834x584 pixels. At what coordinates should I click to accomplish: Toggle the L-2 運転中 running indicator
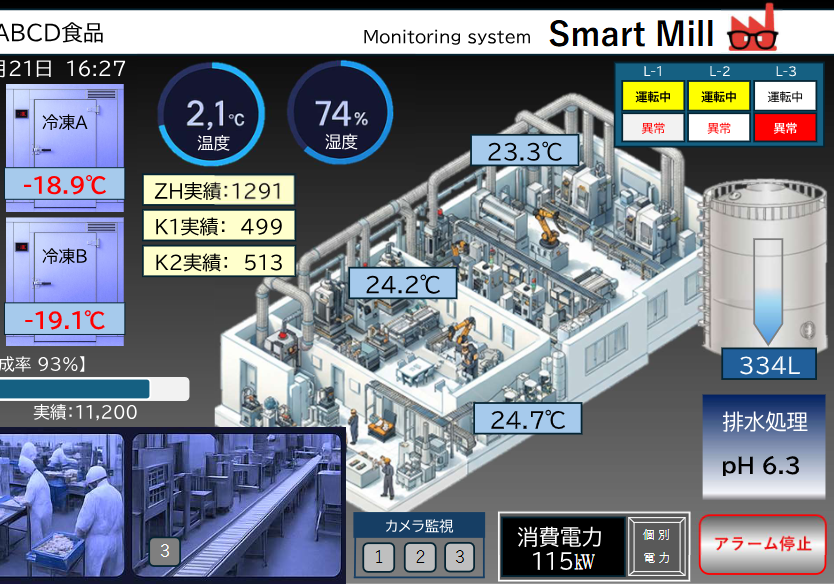click(x=718, y=96)
